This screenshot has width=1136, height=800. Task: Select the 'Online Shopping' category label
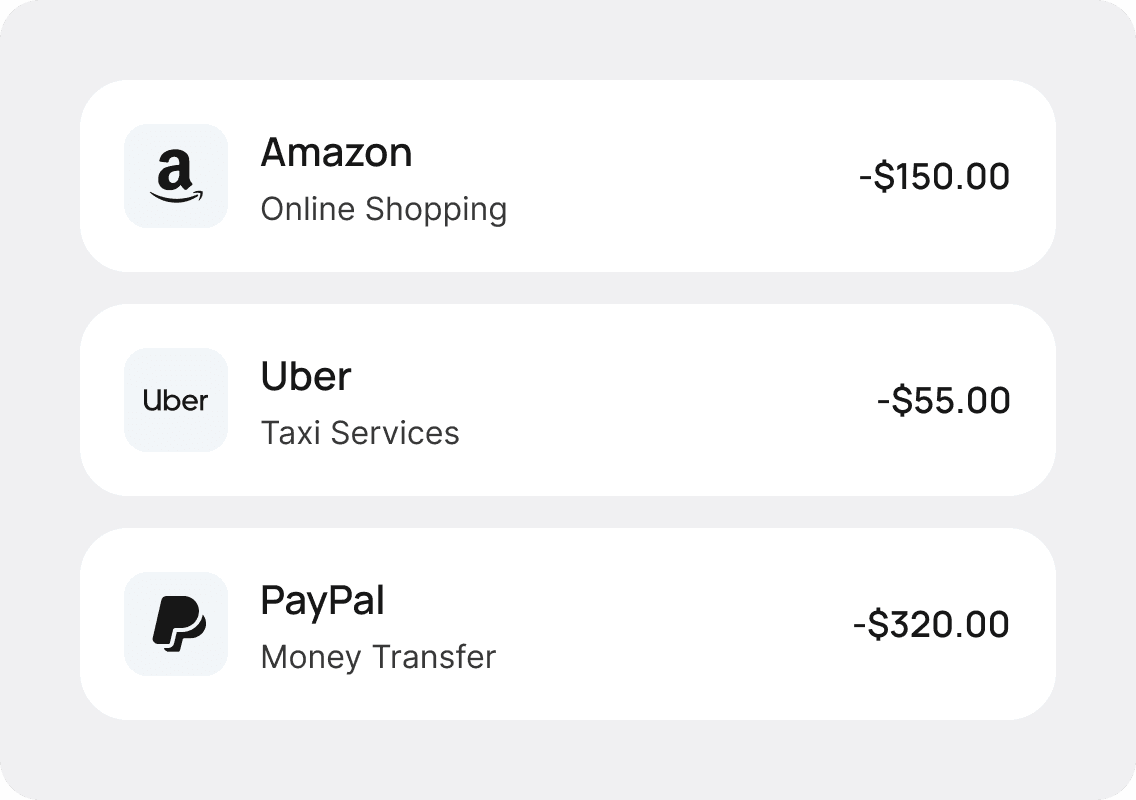coord(384,209)
